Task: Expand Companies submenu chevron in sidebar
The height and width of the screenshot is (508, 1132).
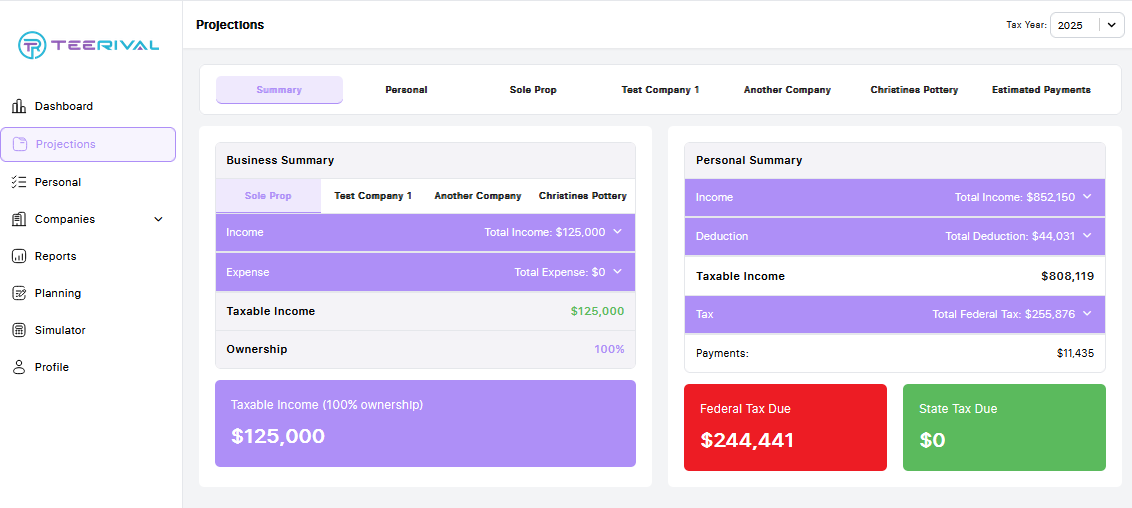Action: (x=158, y=219)
